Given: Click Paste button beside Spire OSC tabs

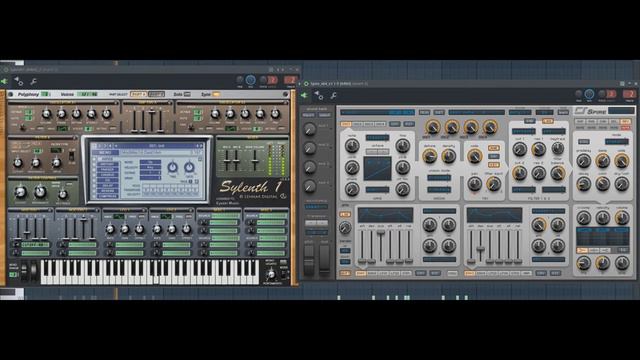Looking at the screenshot, I should click(409, 124).
